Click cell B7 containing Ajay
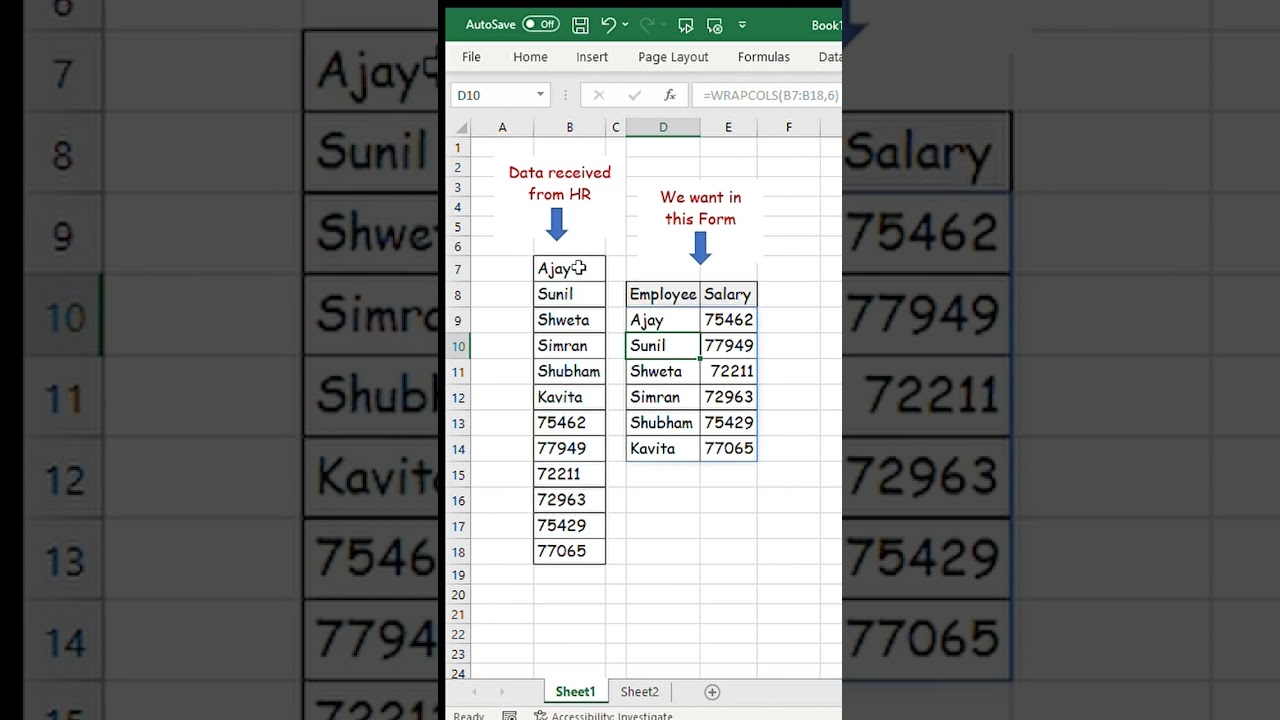This screenshot has height=720, width=1280. (x=569, y=269)
